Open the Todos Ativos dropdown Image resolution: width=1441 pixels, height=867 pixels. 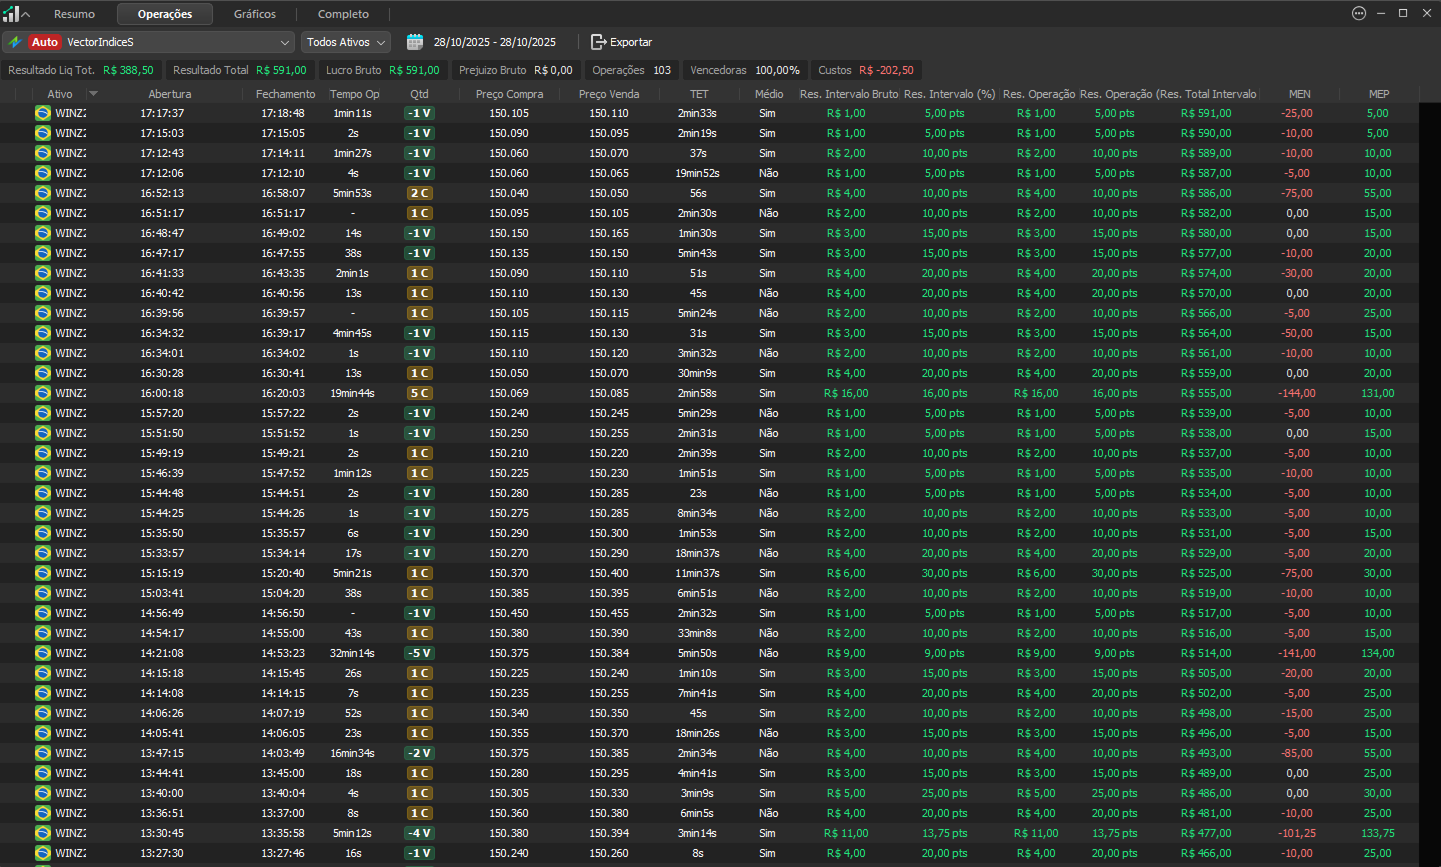(x=346, y=42)
